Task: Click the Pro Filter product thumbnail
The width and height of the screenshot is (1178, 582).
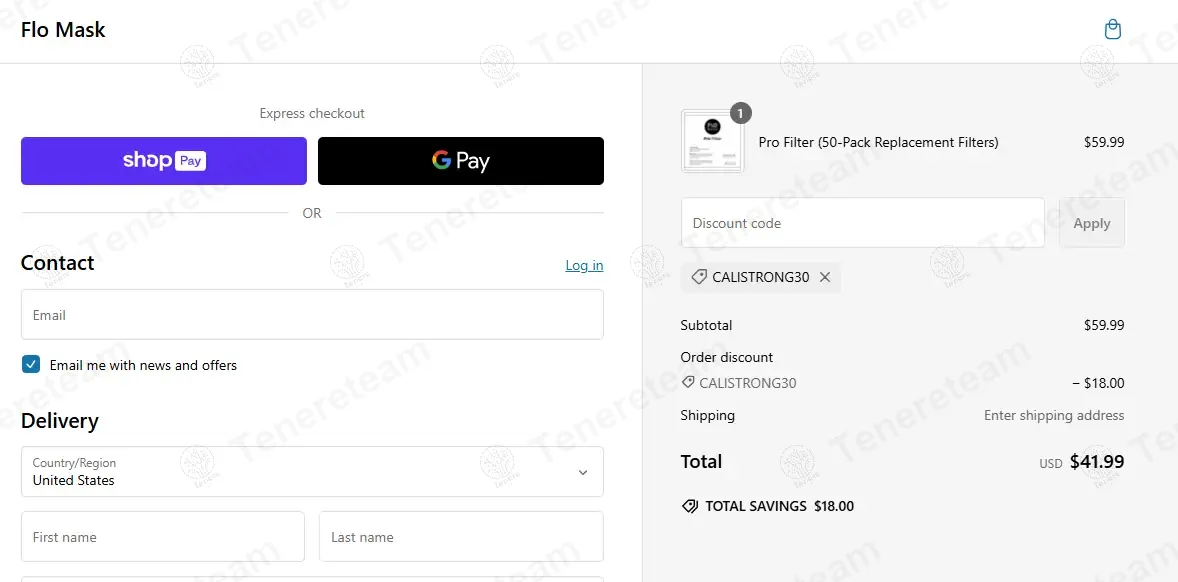Action: pyautogui.click(x=712, y=143)
